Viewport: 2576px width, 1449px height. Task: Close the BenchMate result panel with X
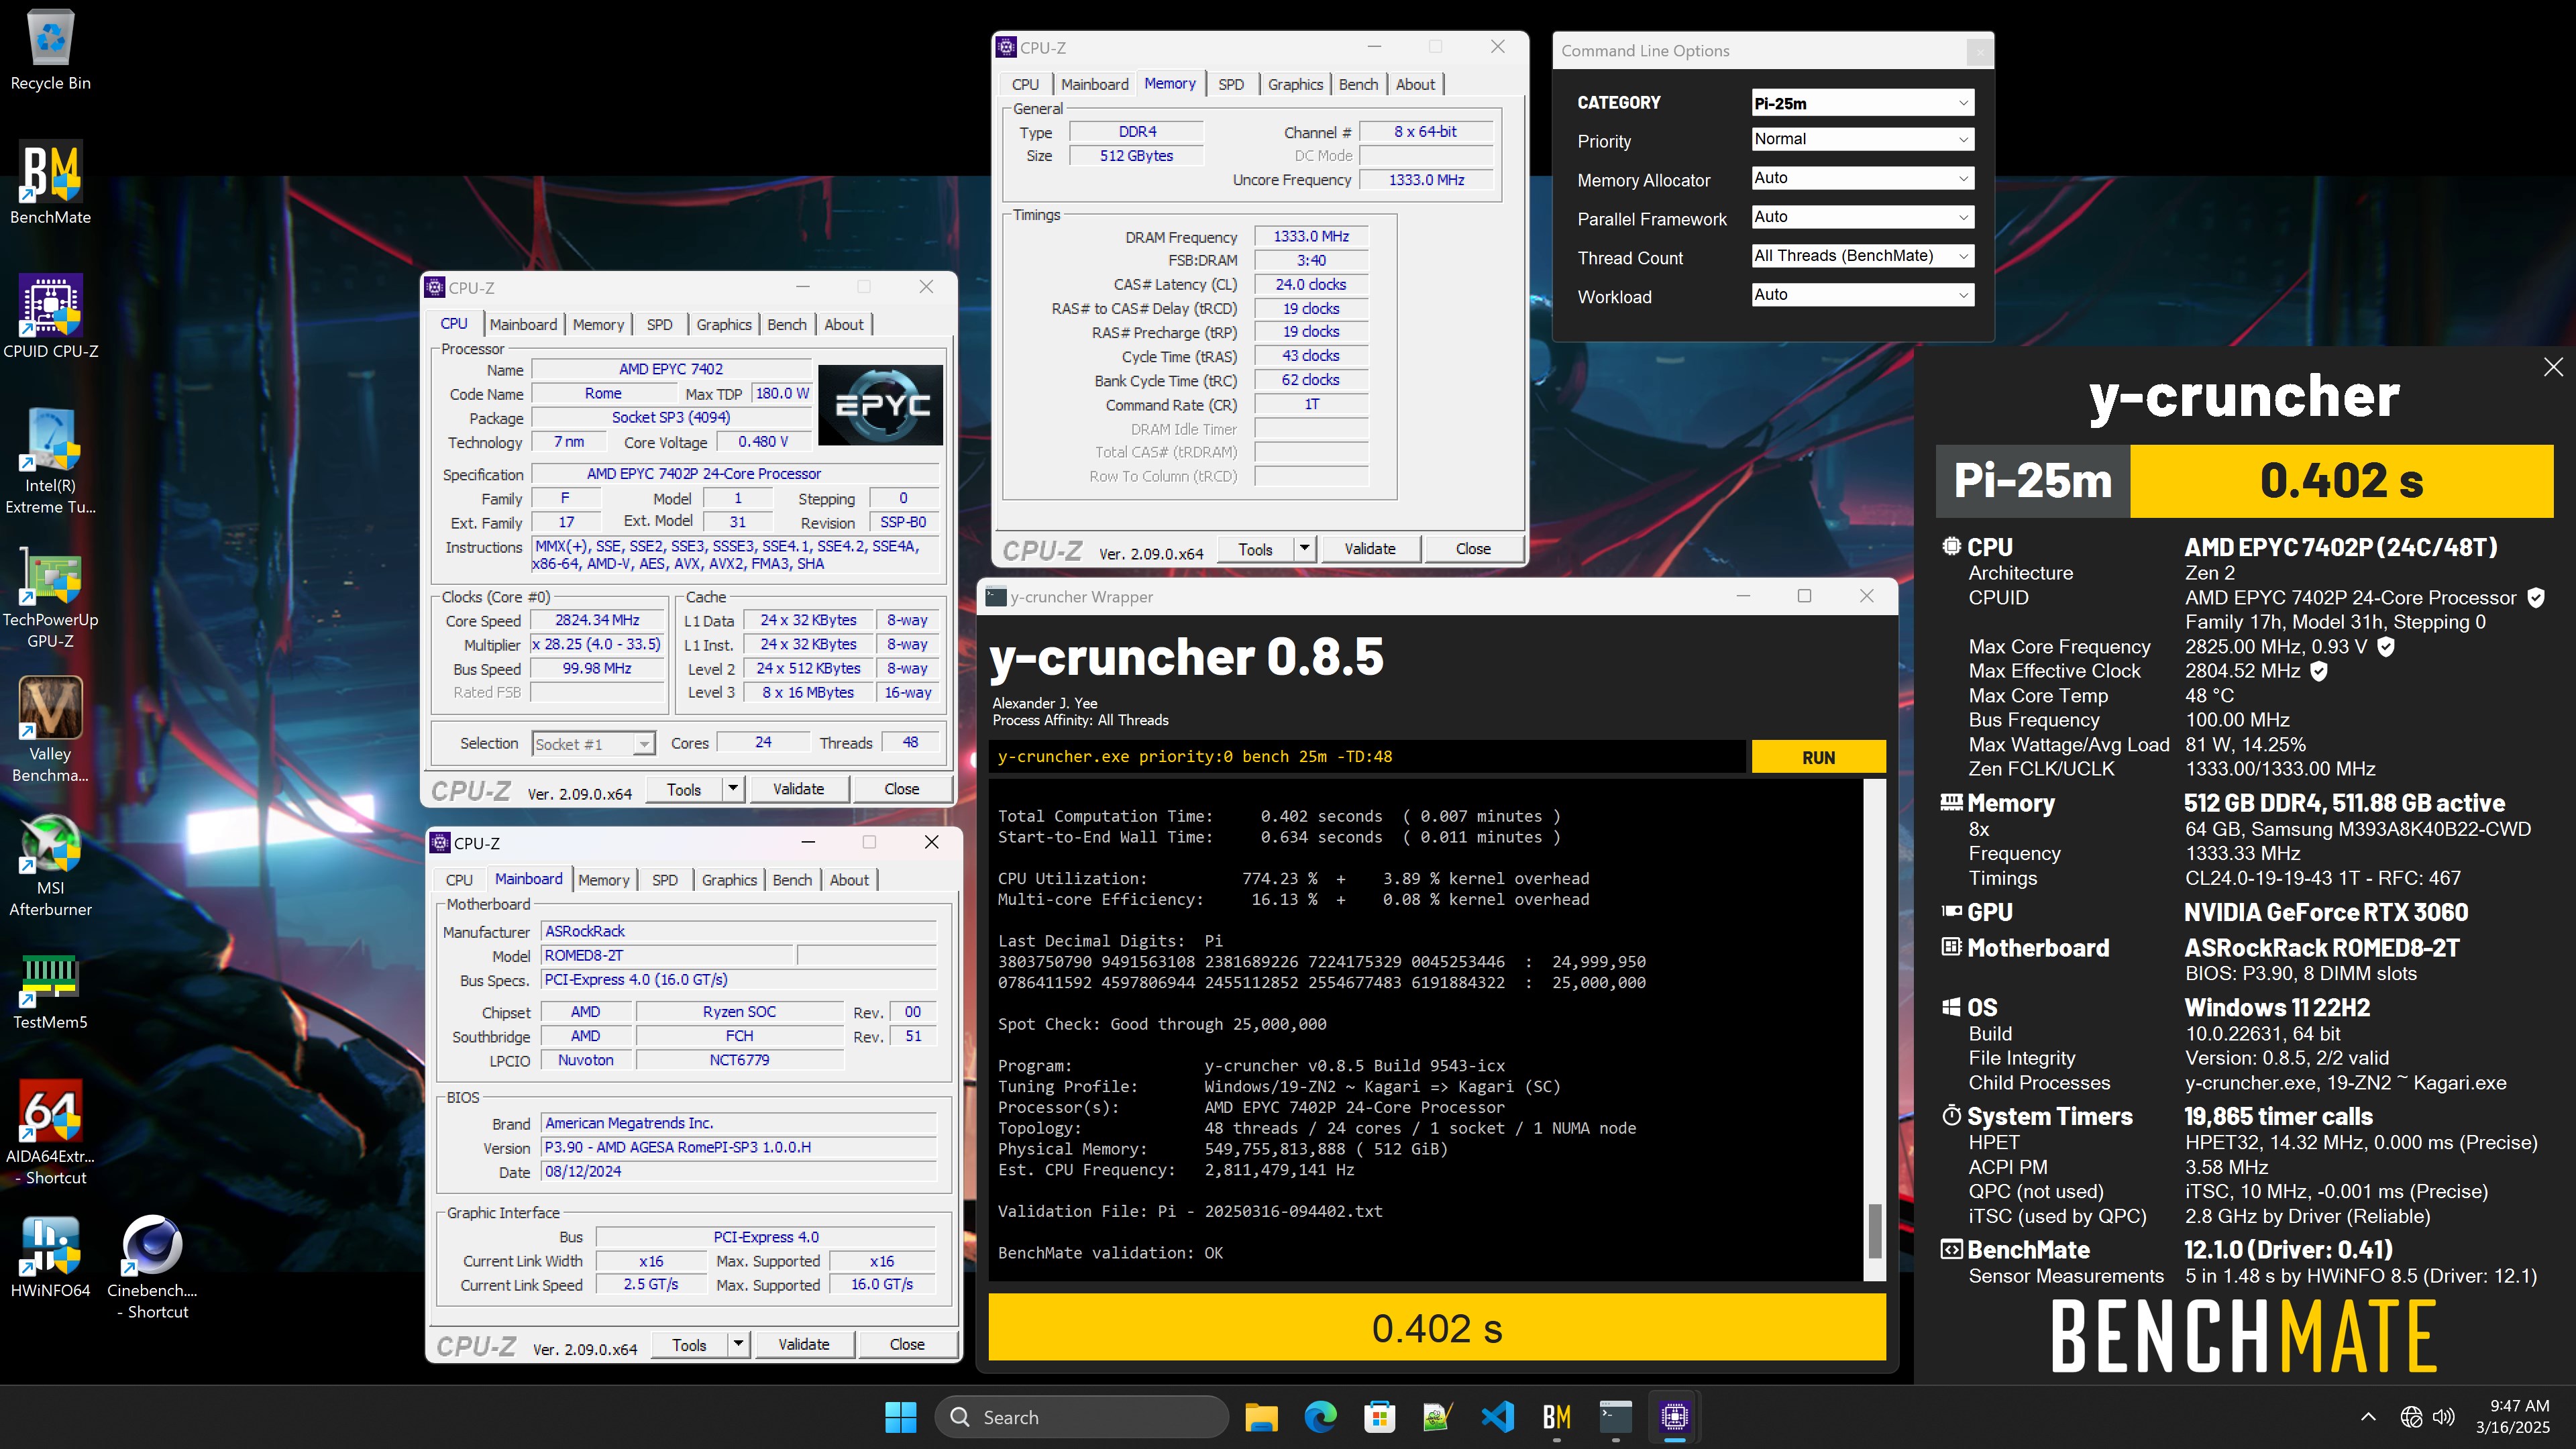pos(2553,367)
